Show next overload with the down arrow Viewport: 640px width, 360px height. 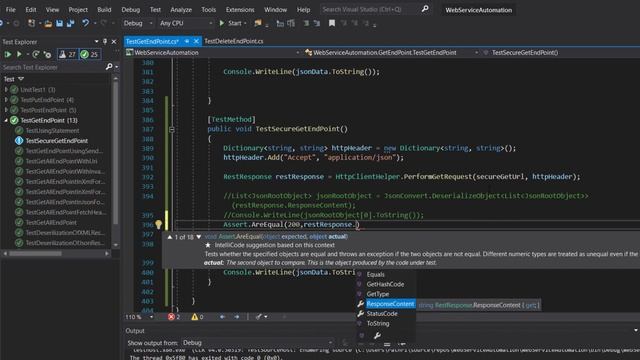pos(199,237)
